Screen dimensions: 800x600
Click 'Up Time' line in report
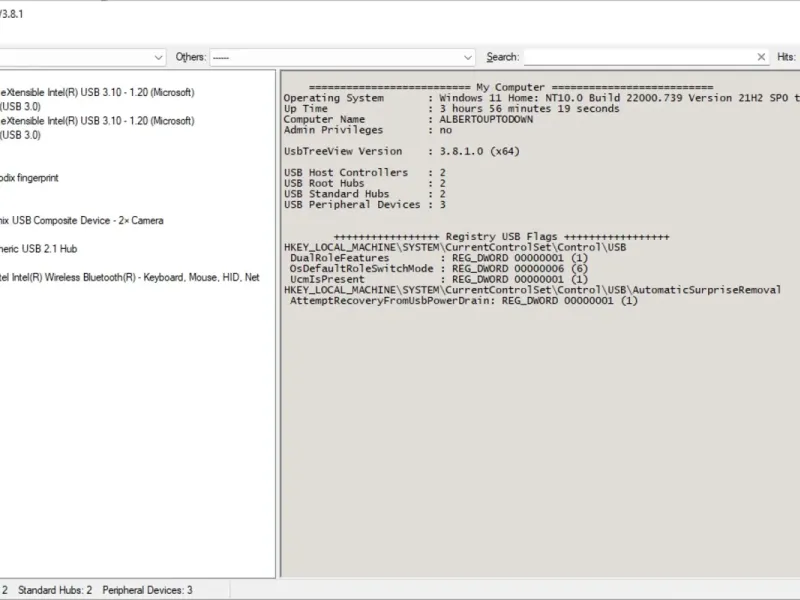pyautogui.click(x=452, y=109)
